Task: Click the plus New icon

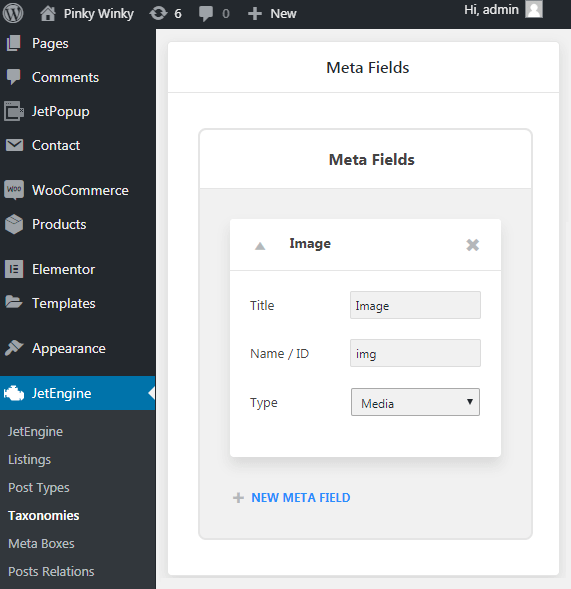Action: (x=255, y=14)
